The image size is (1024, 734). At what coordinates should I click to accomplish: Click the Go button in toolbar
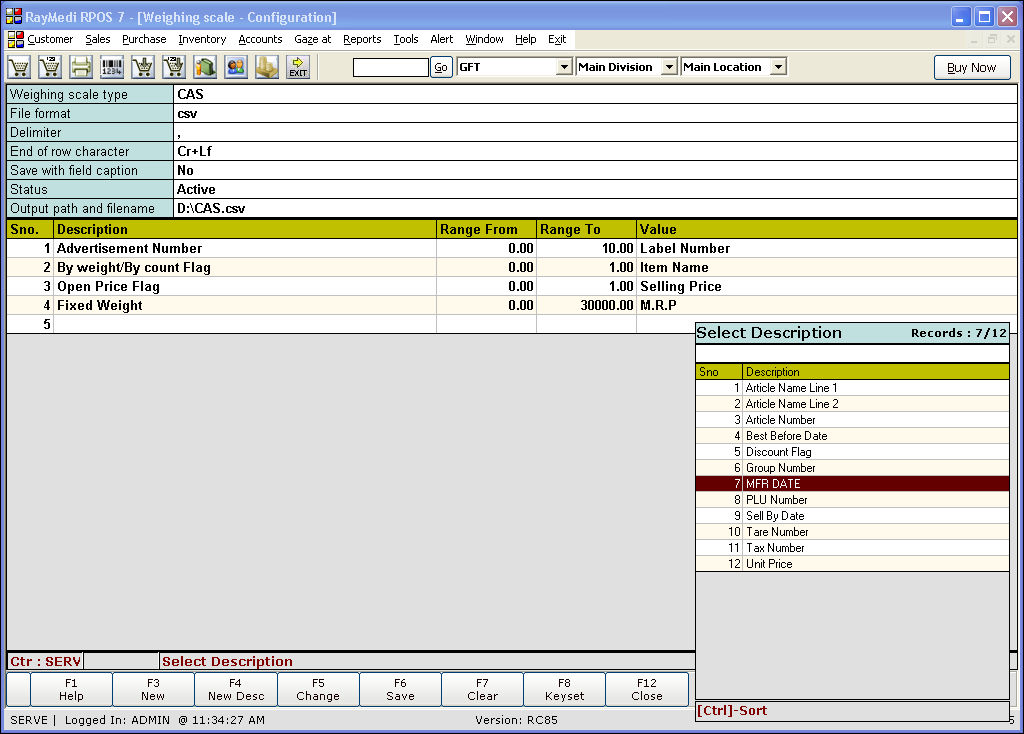(x=441, y=67)
